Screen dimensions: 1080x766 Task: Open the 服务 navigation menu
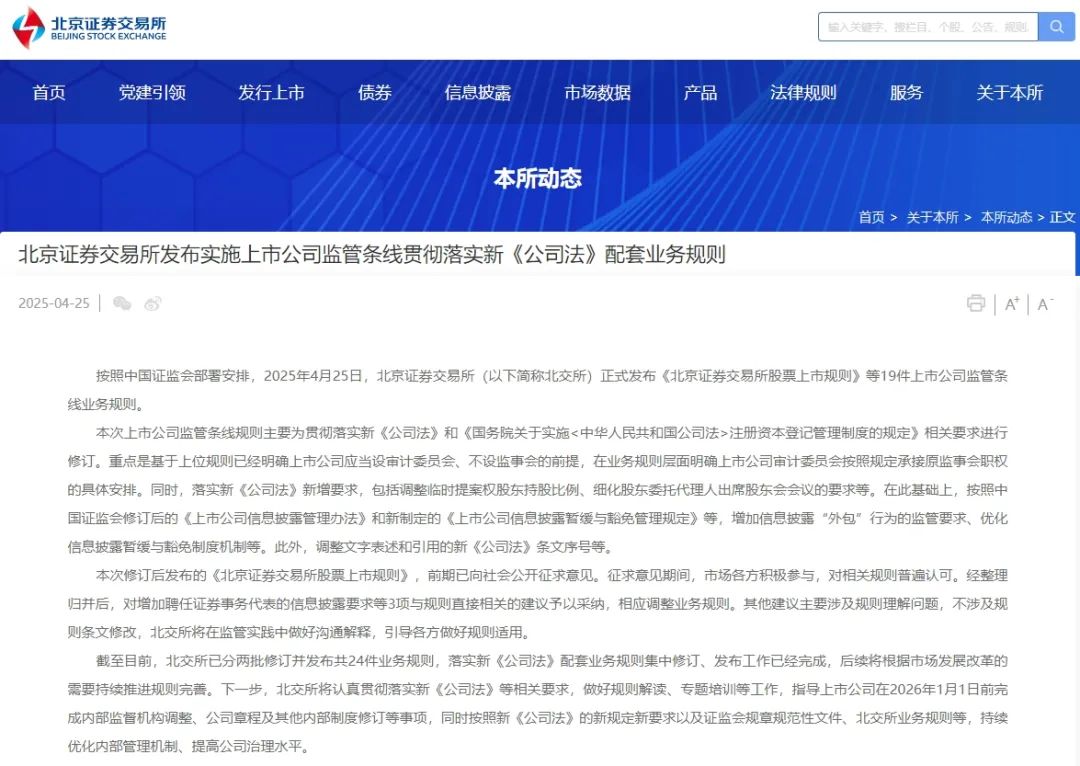[905, 92]
